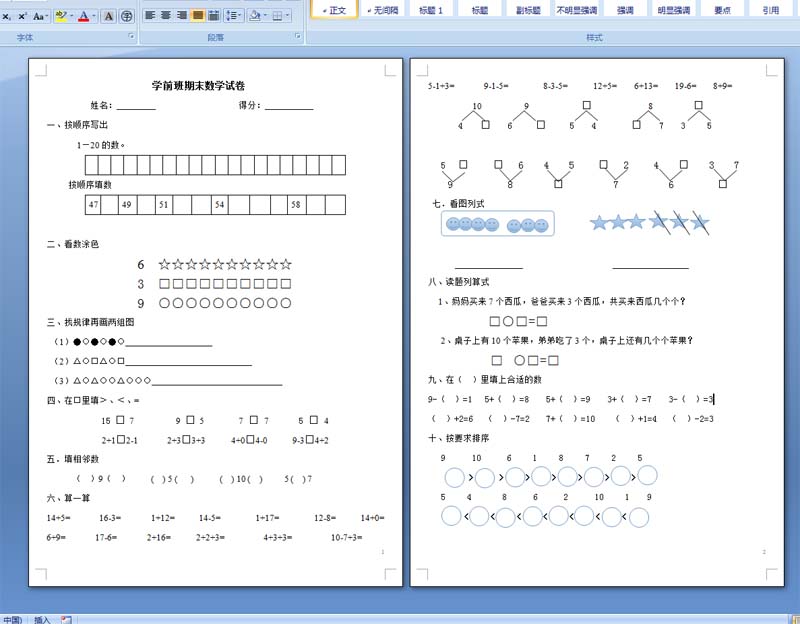800x624 pixels.
Task: Click the heading 十、按要求排序
Action: click(459, 438)
